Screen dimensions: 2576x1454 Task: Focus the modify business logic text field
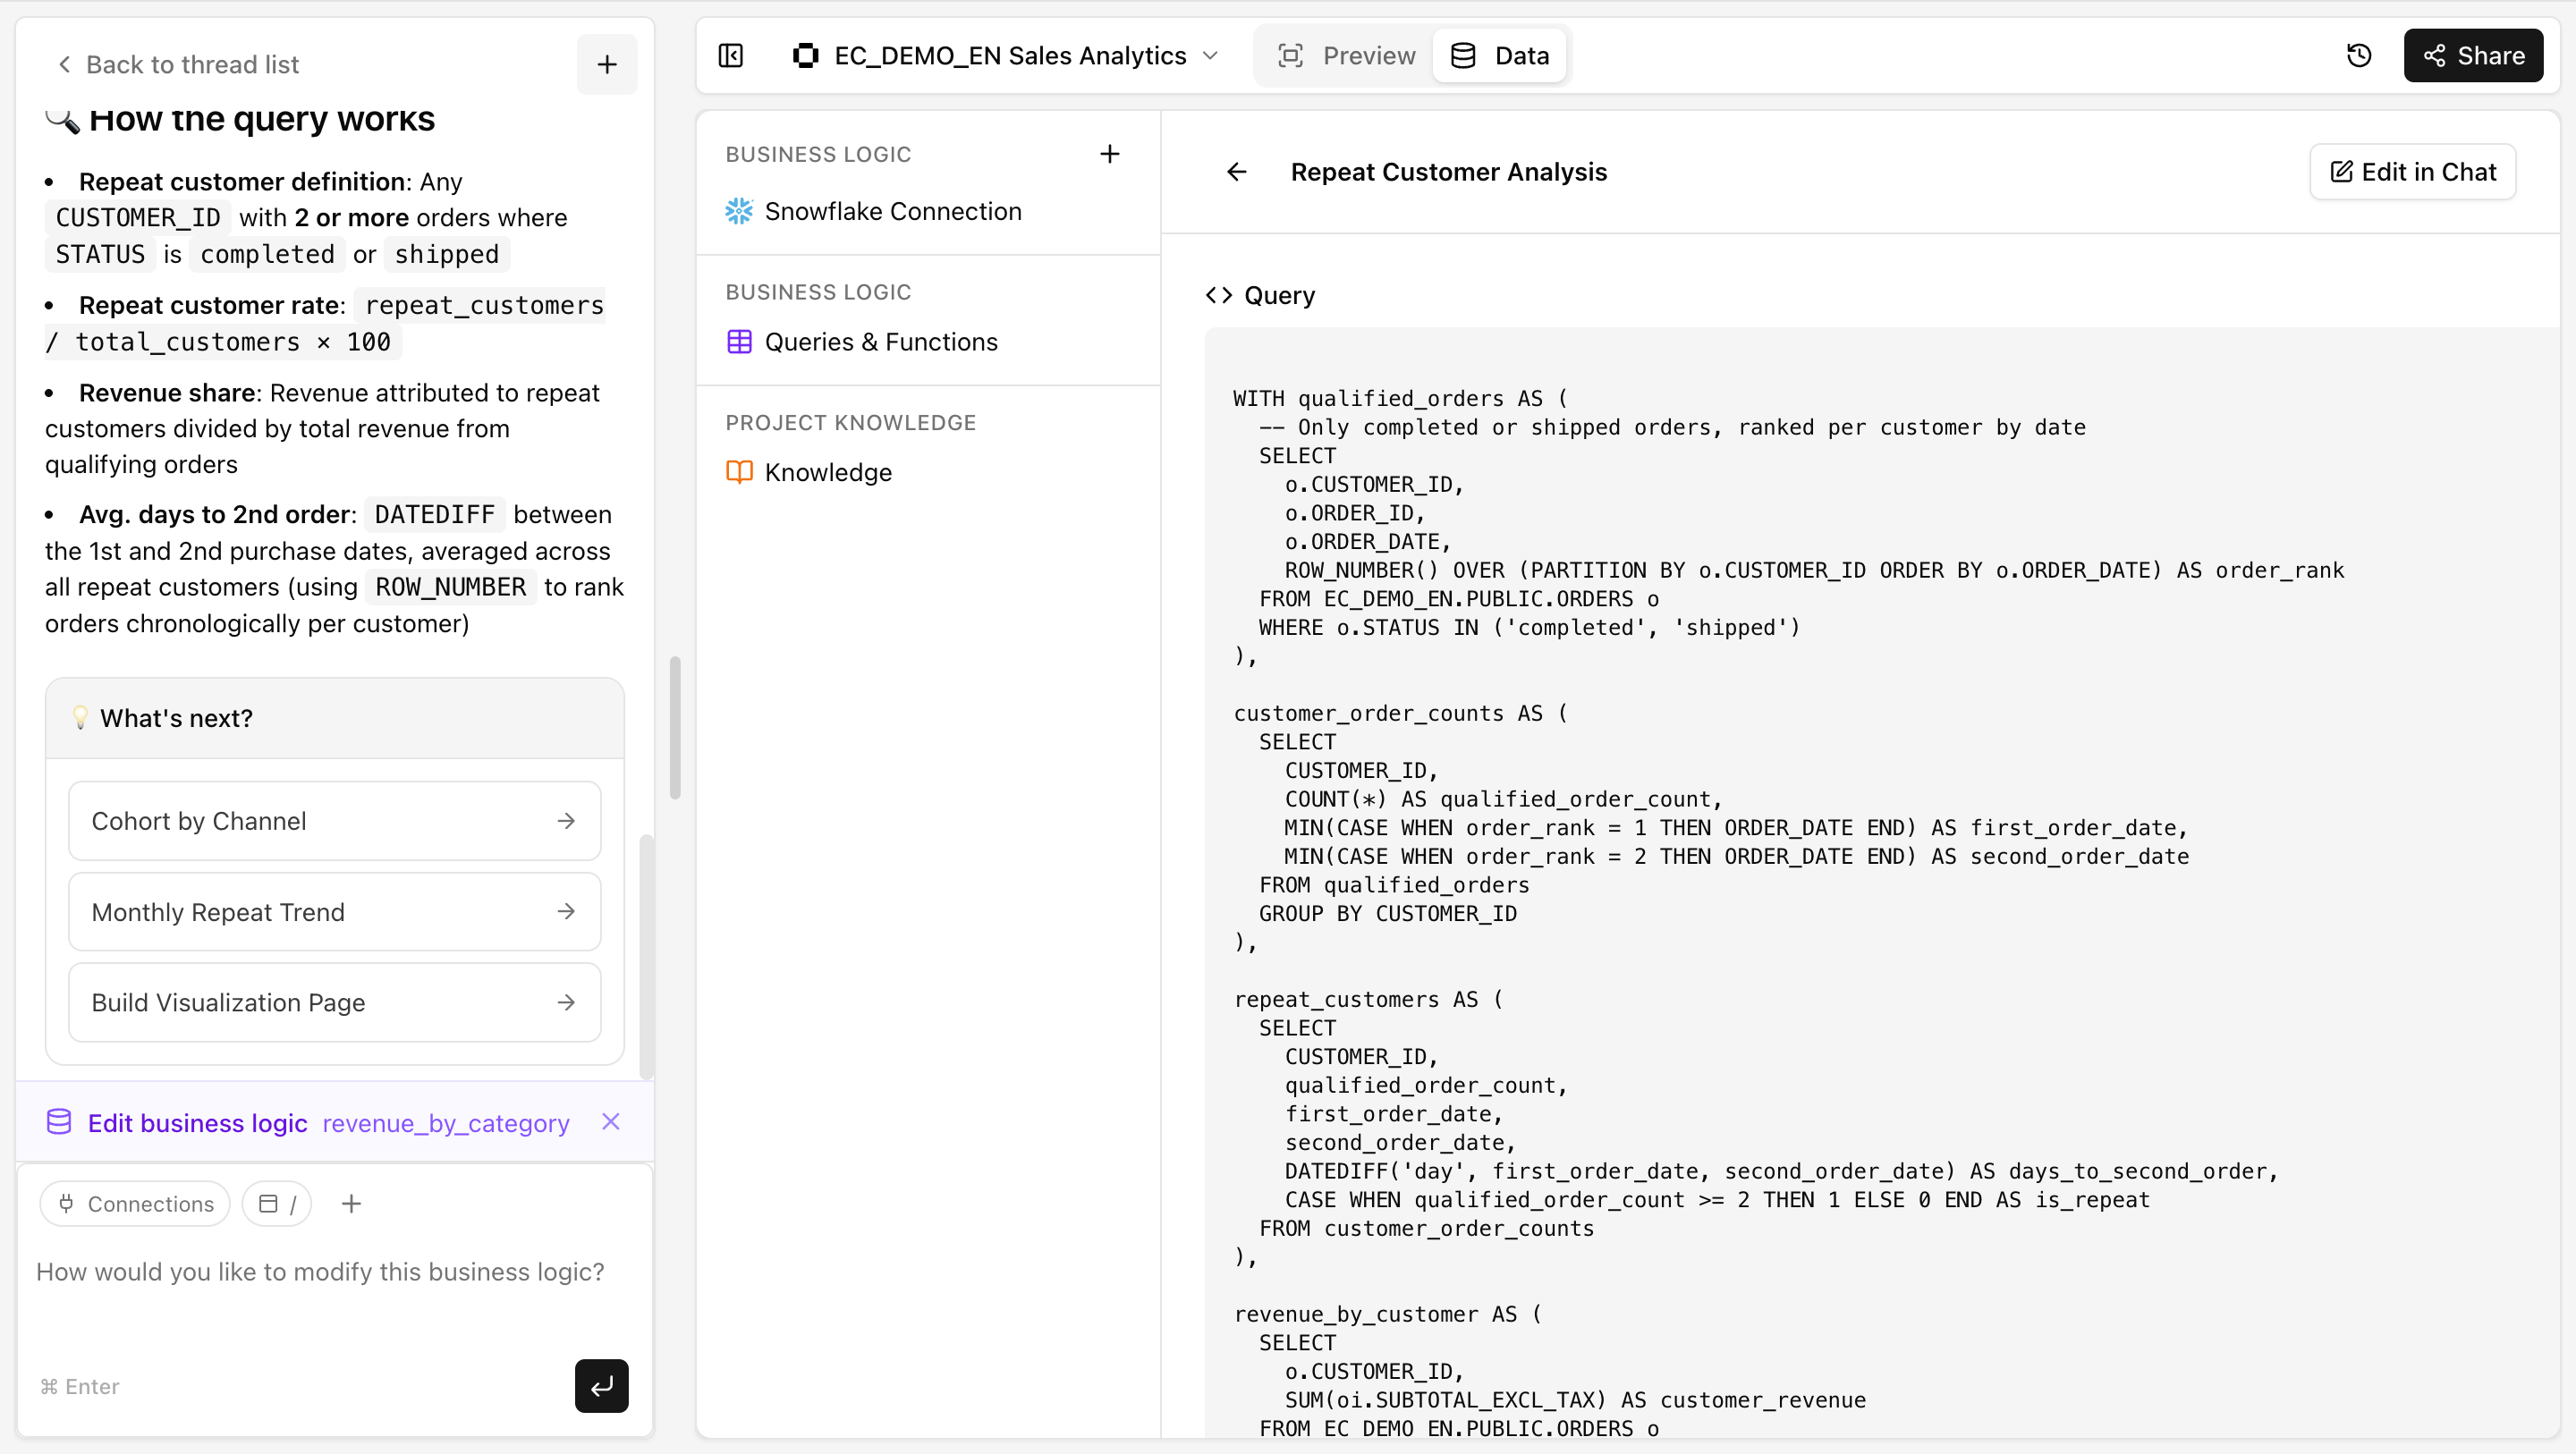point(320,1272)
